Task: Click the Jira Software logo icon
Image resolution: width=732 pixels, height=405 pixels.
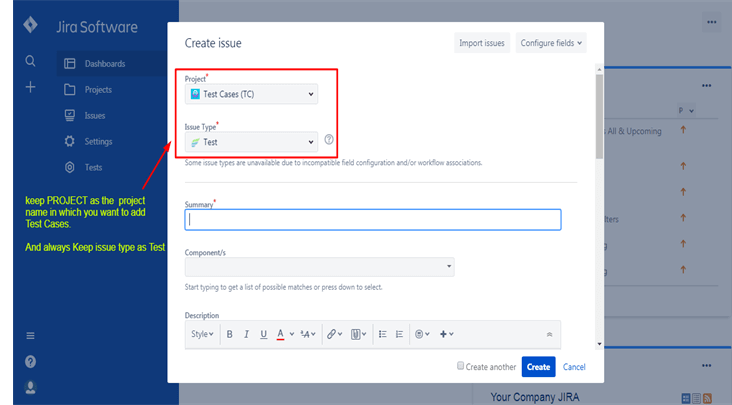Action: pos(30,26)
